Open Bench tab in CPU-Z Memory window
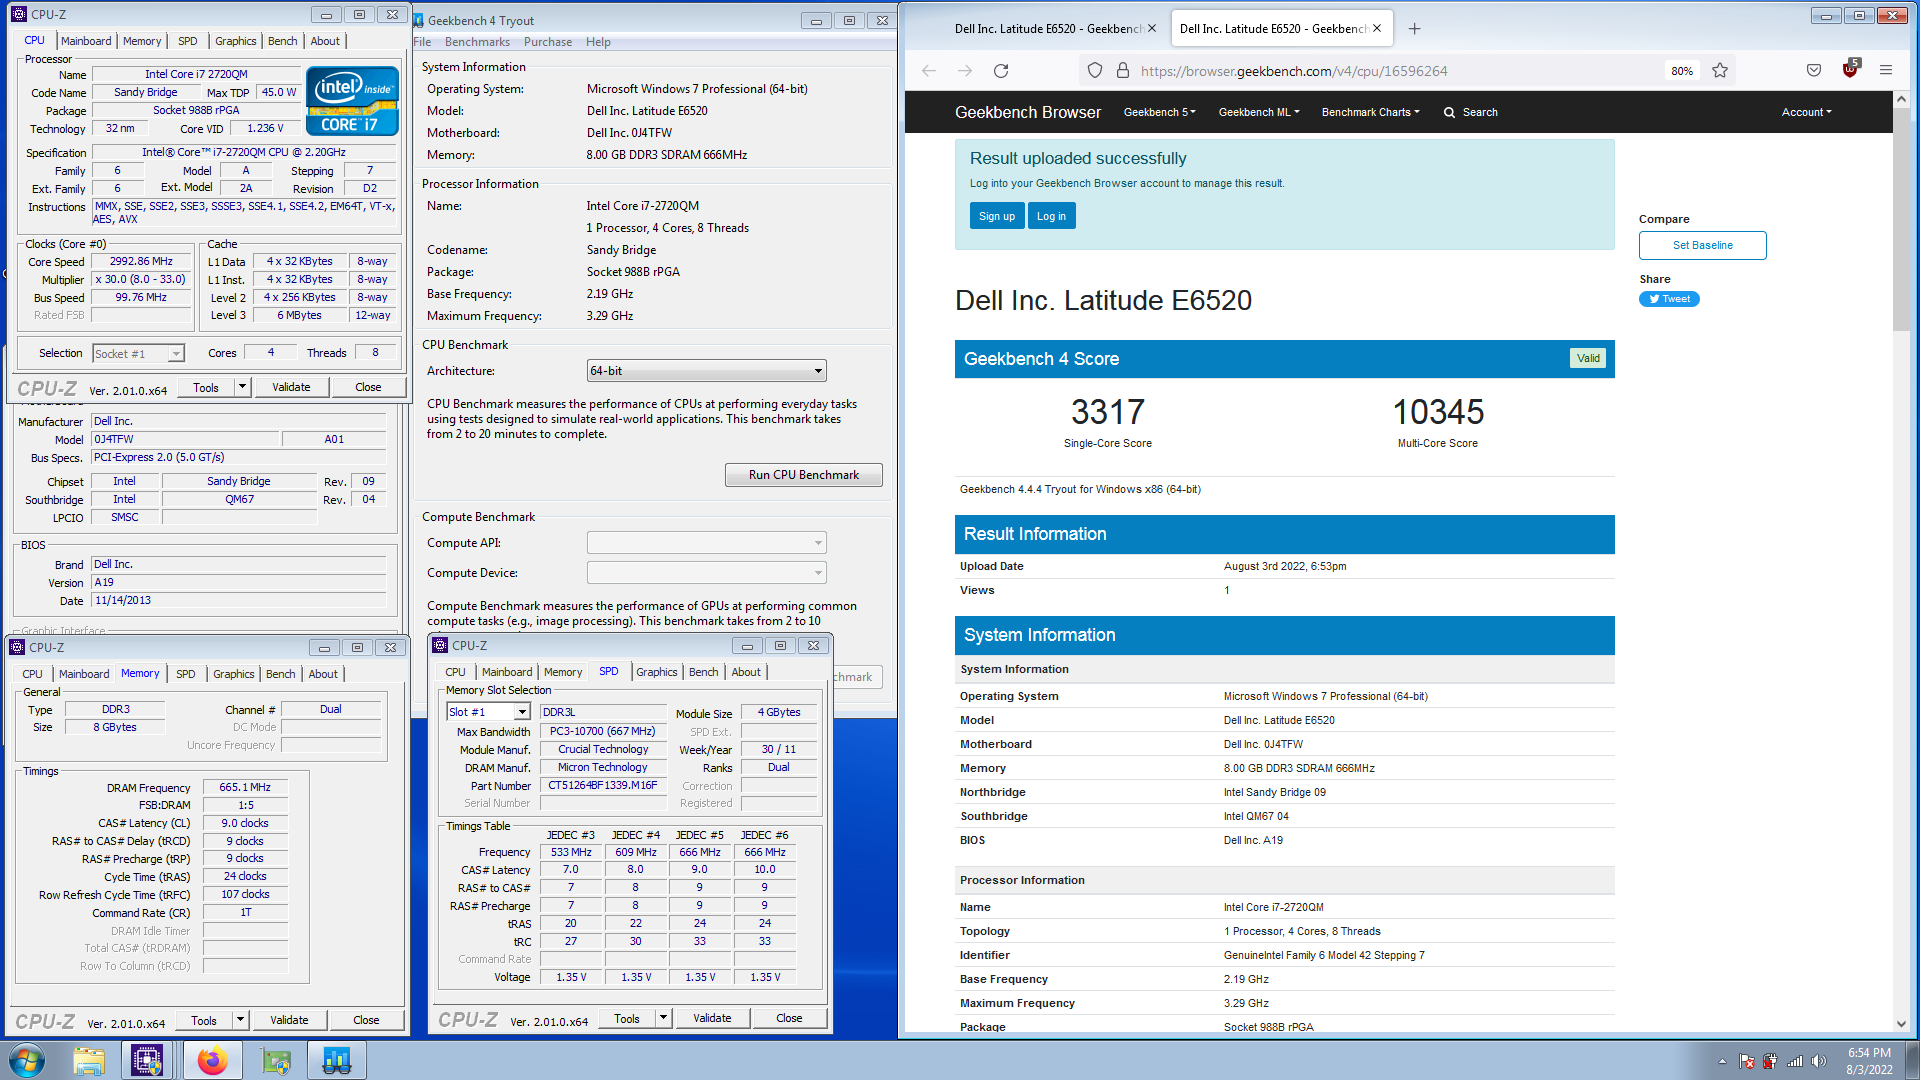Screen dimensions: 1920x1080 (281, 674)
